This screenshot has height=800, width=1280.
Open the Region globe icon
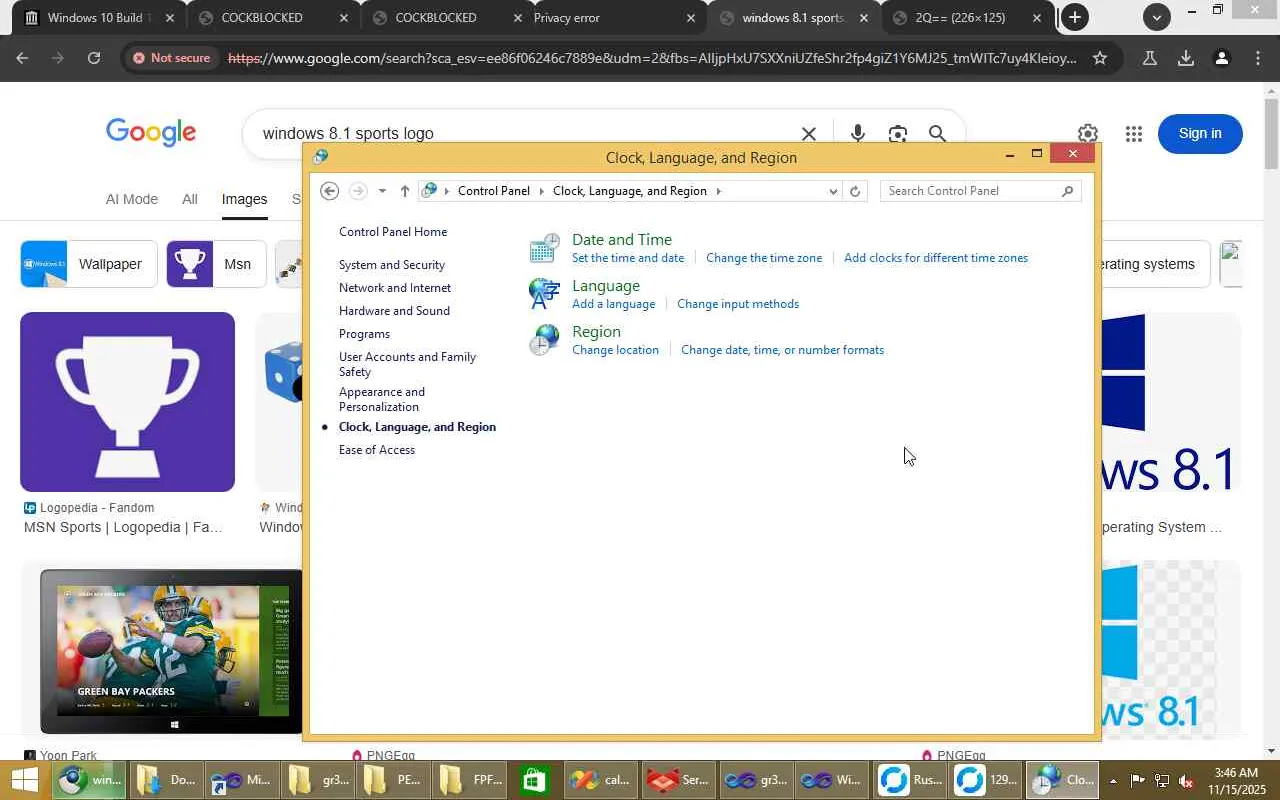click(x=544, y=340)
